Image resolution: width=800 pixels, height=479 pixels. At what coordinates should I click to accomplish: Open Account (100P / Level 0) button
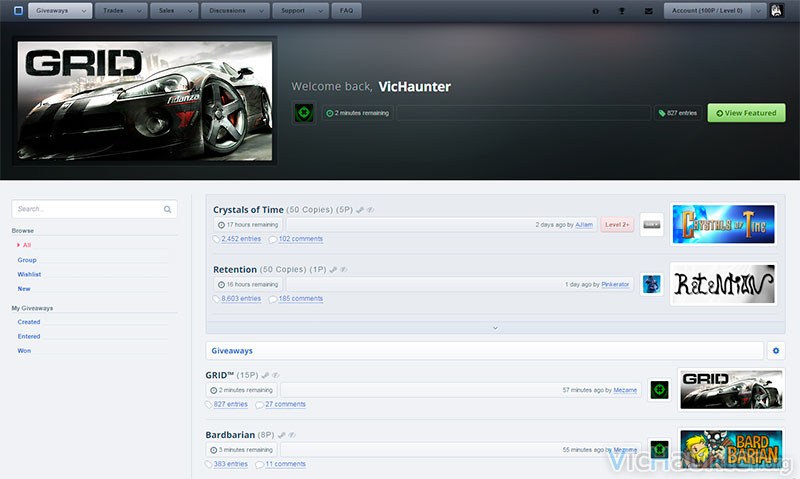[x=708, y=11]
